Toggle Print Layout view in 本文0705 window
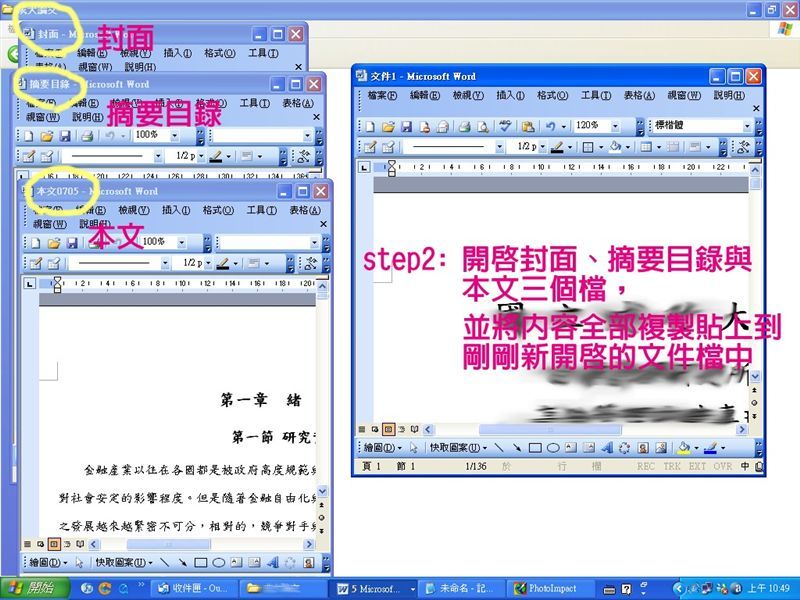This screenshot has width=800, height=600. (54, 544)
